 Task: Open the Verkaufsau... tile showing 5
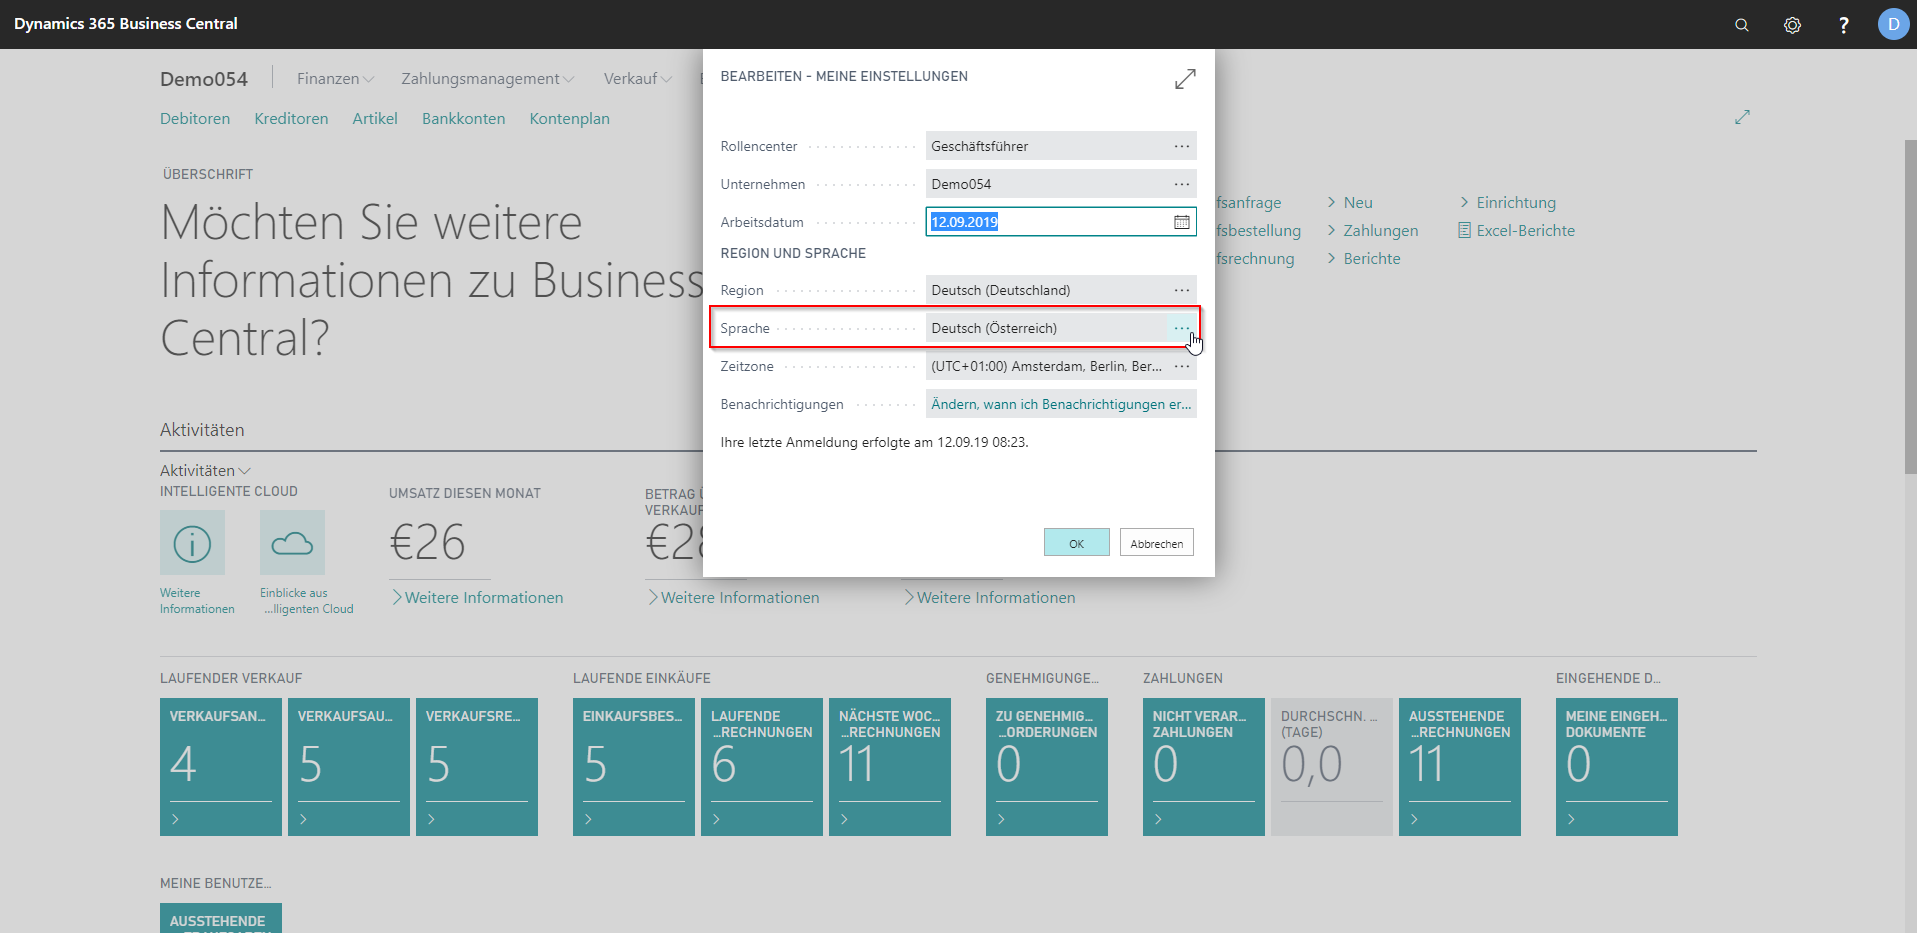(x=349, y=767)
